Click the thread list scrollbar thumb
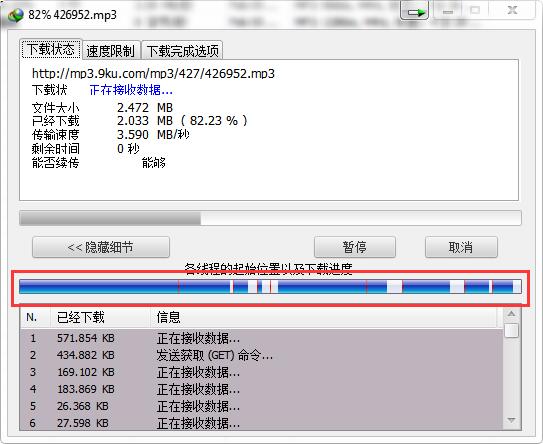Viewport: 543px width, 444px height. tap(511, 330)
